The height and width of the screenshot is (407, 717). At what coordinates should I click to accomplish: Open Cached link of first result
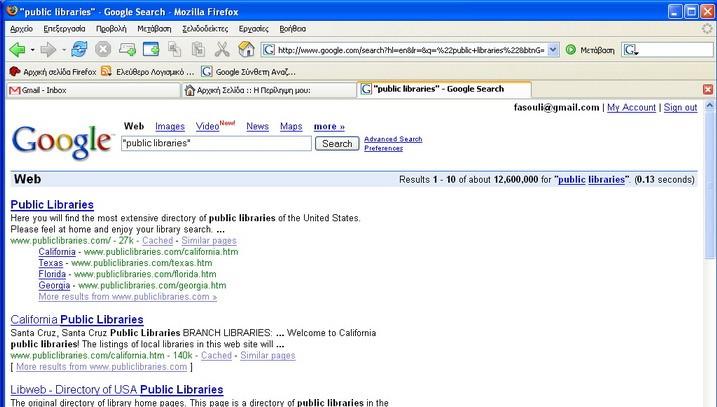click(x=158, y=241)
